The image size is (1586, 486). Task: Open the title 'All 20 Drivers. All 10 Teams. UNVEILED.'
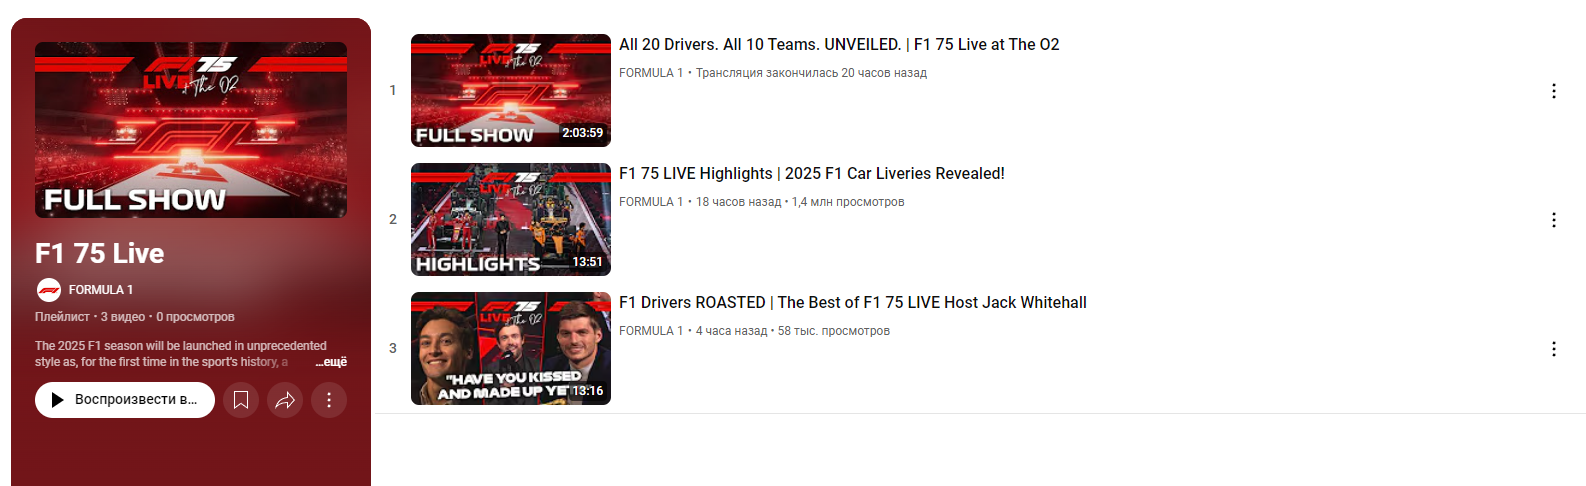839,45
